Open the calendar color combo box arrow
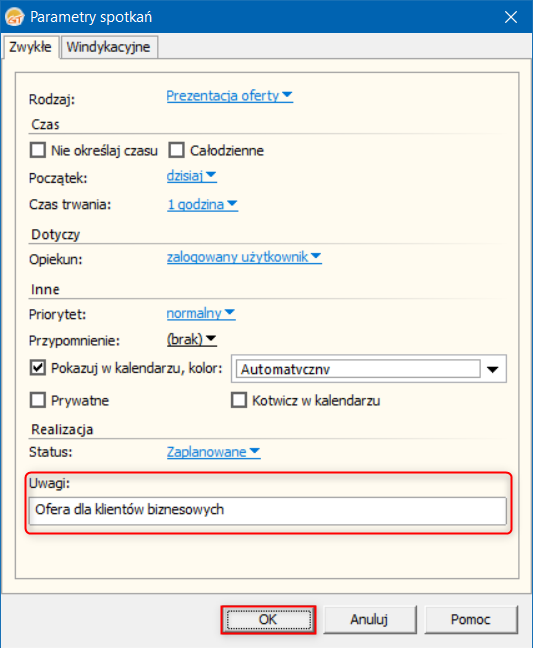 point(493,369)
